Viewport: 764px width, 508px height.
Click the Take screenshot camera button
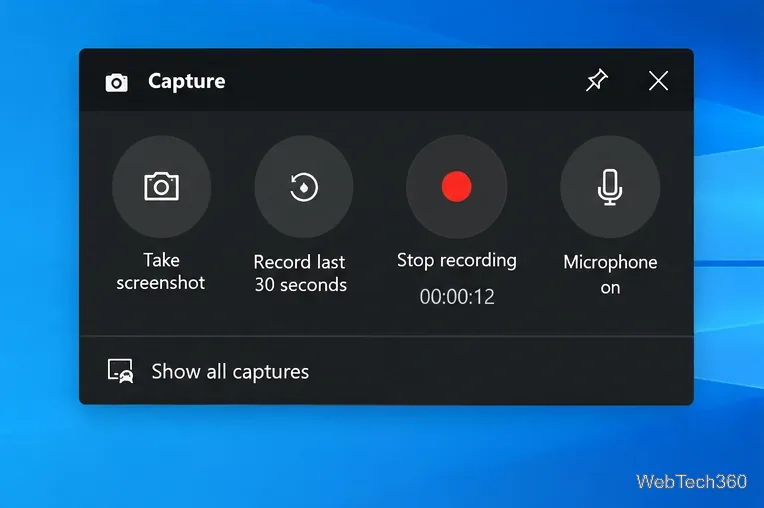click(161, 187)
